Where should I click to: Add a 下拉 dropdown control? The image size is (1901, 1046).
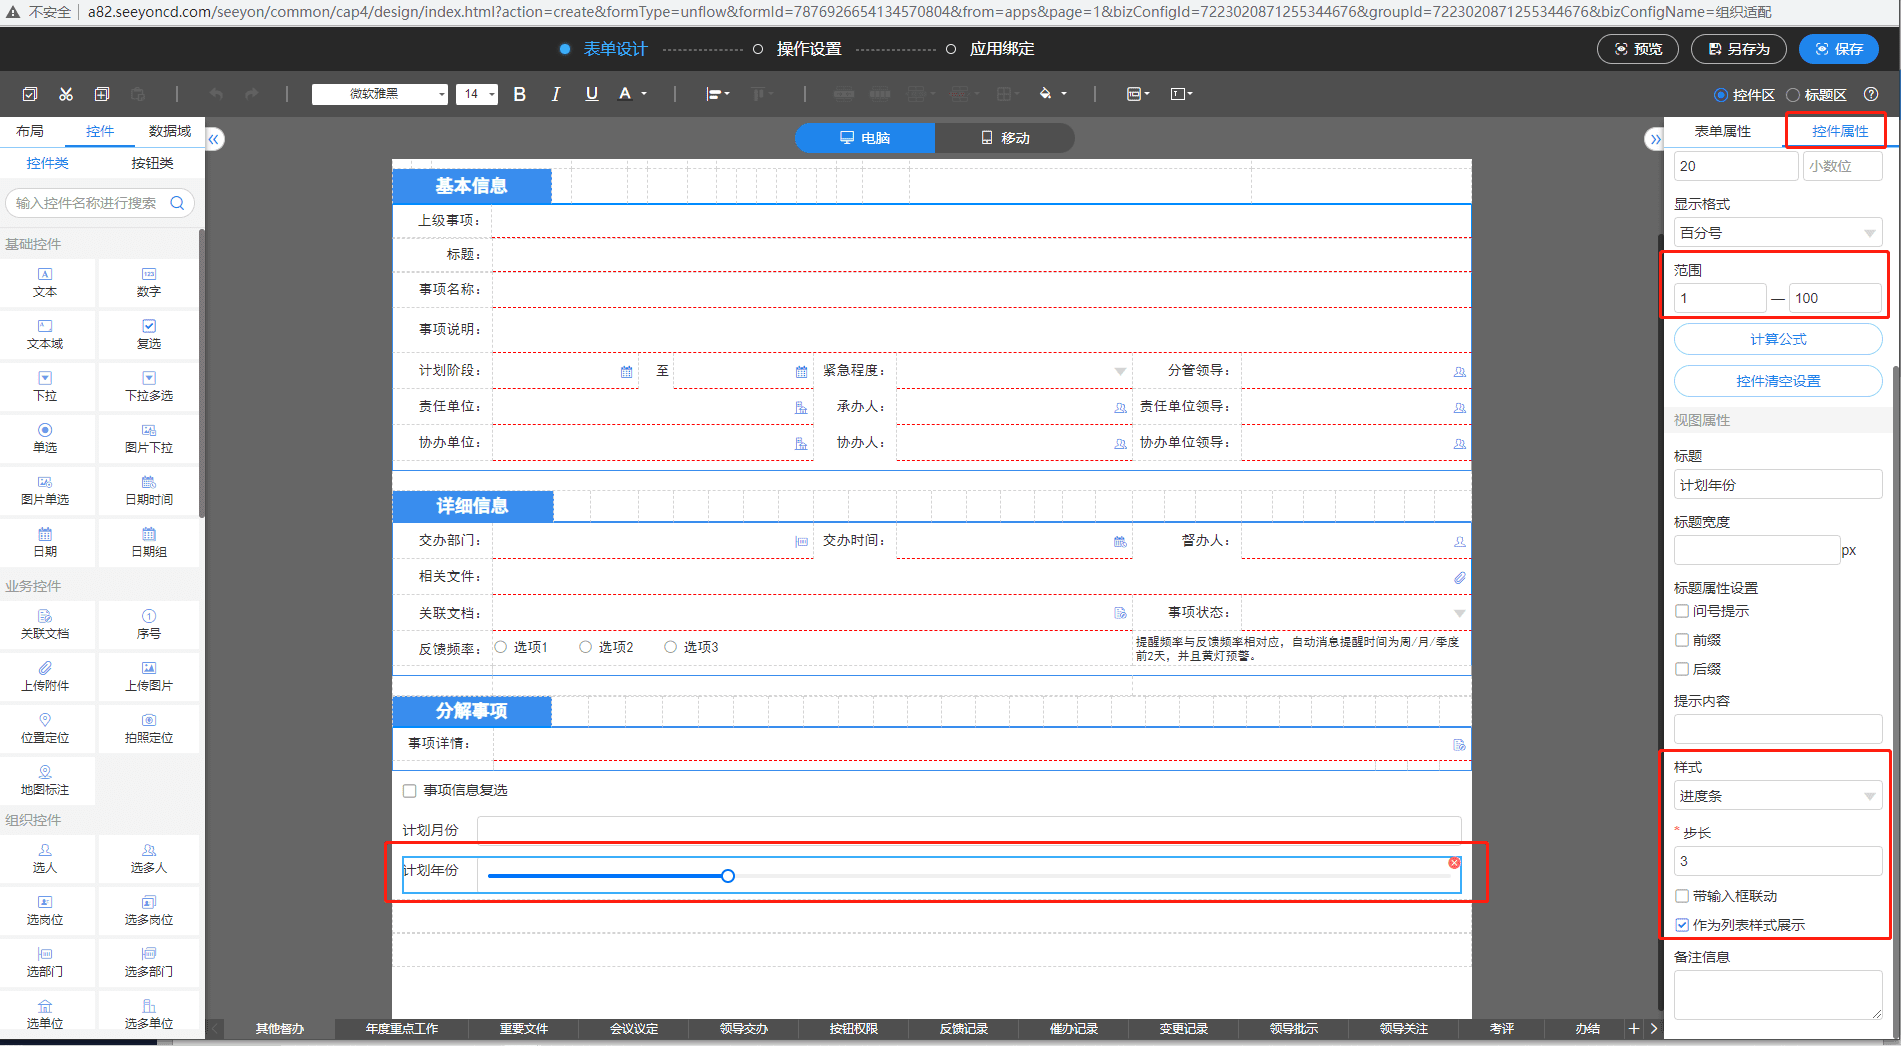[x=45, y=386]
